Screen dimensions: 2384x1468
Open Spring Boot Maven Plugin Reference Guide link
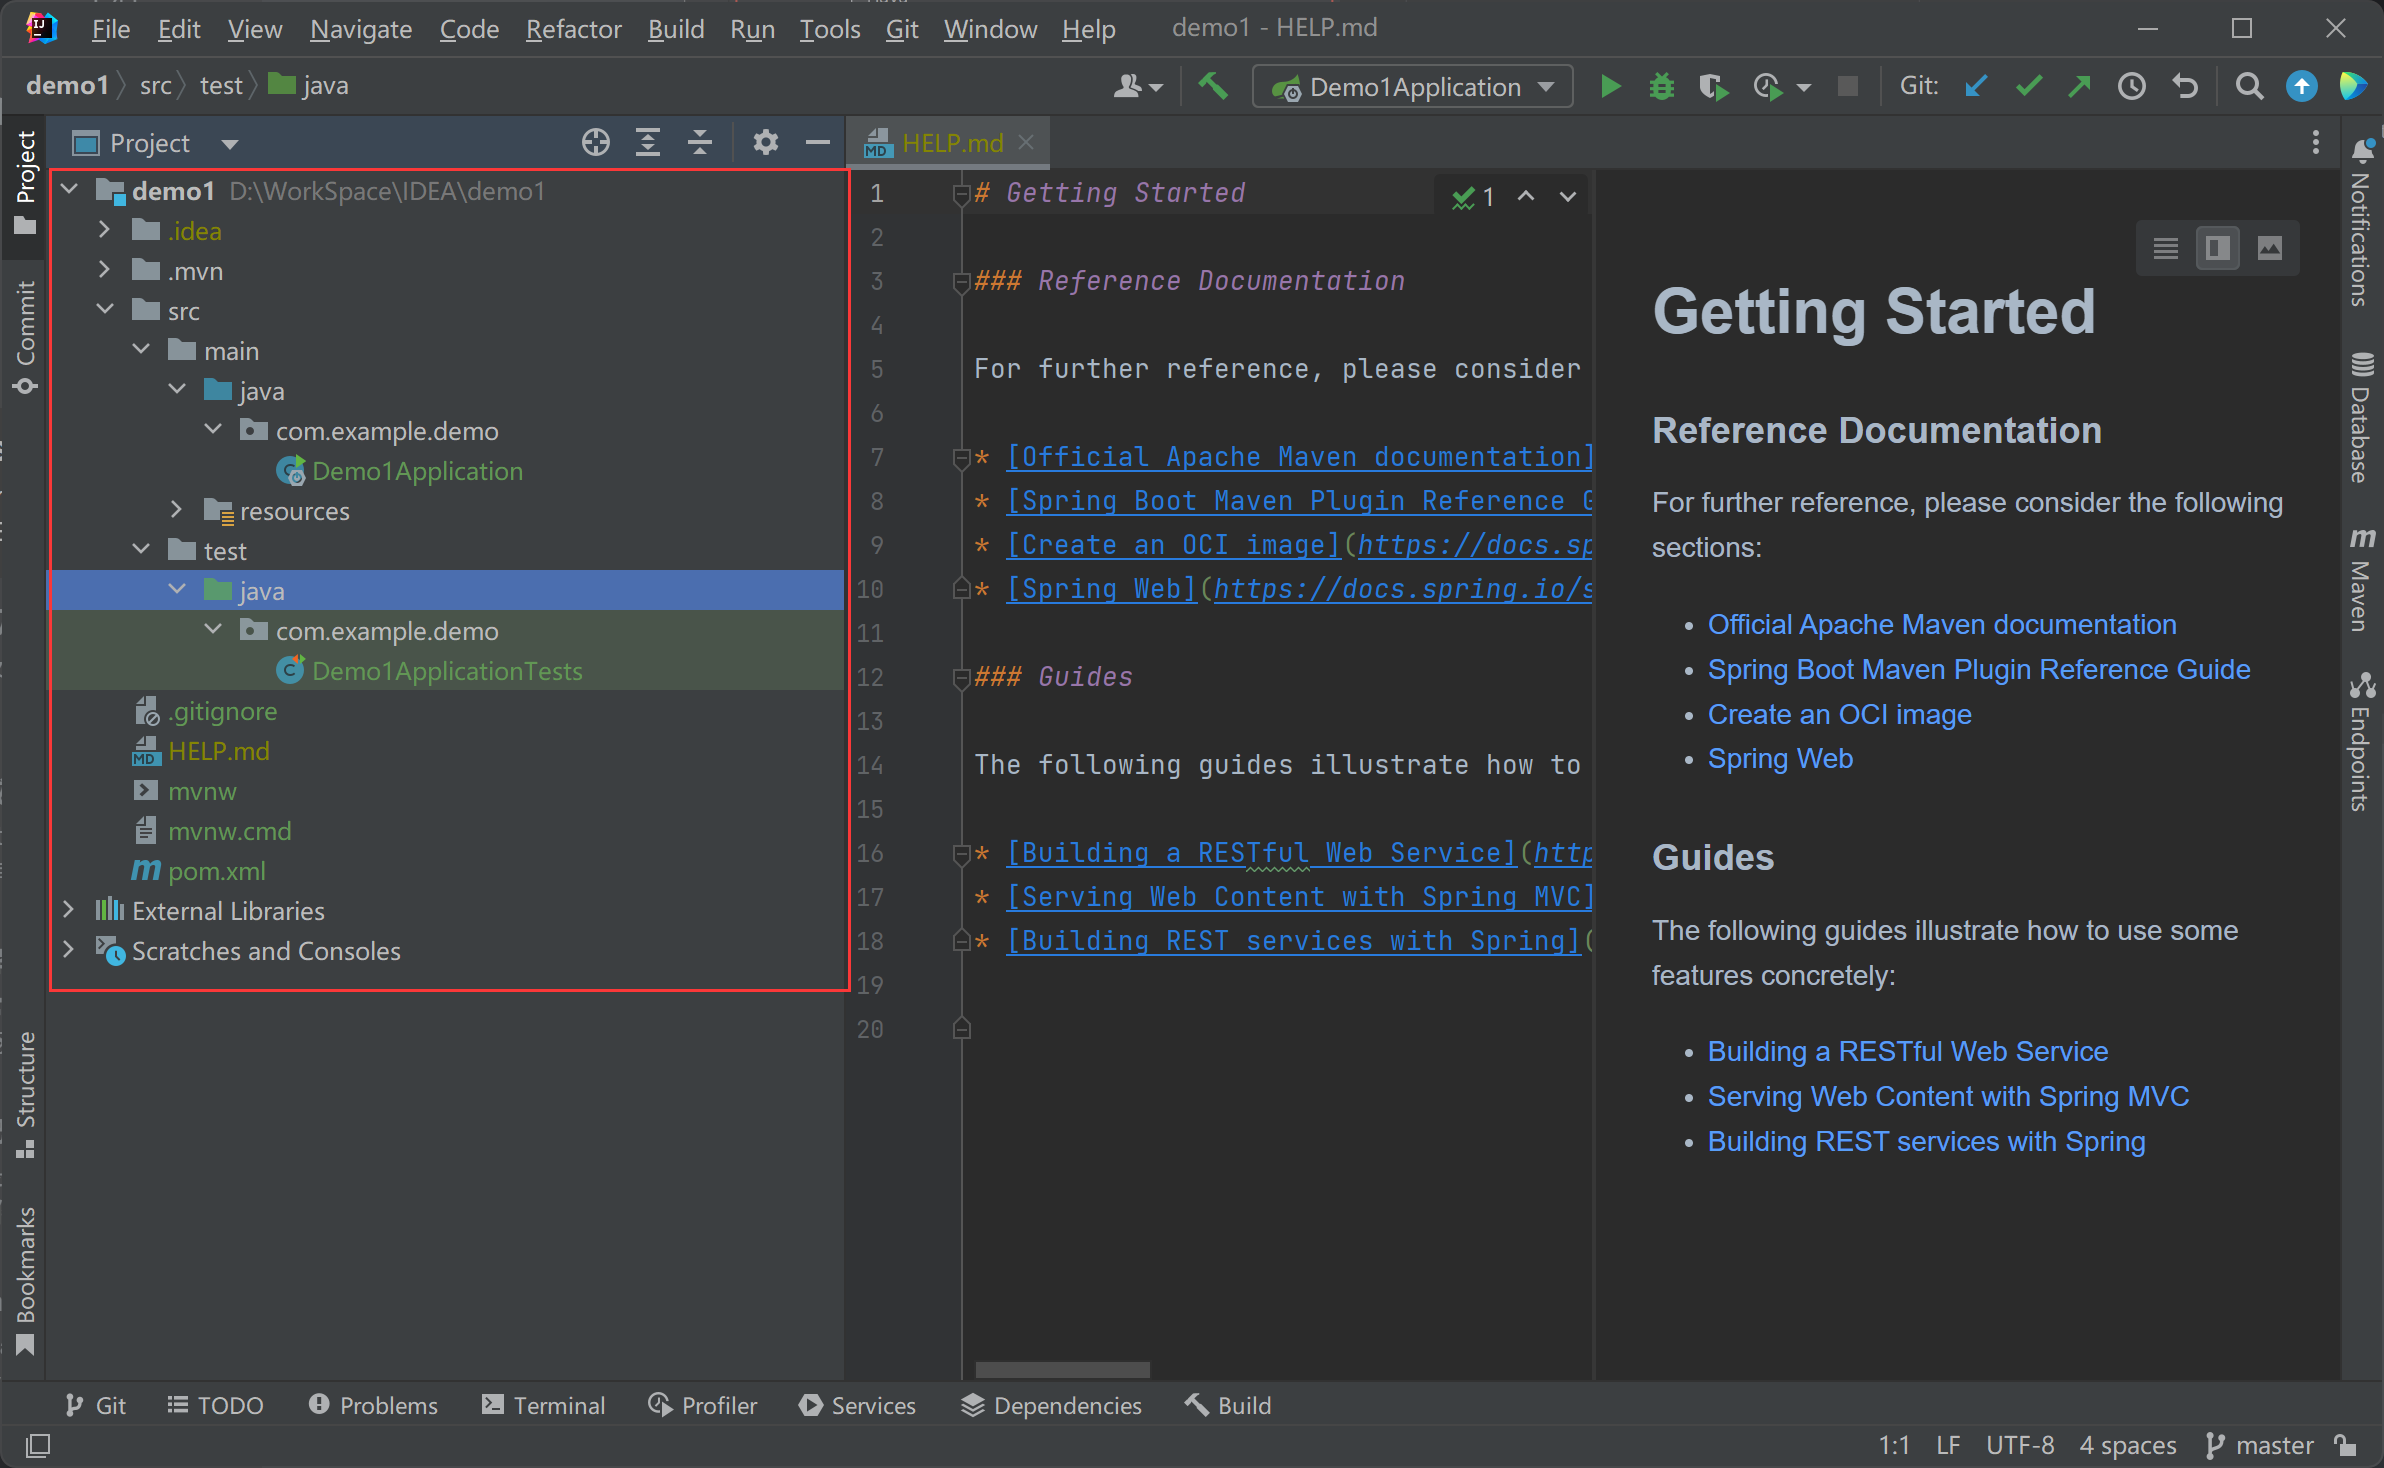click(1978, 669)
